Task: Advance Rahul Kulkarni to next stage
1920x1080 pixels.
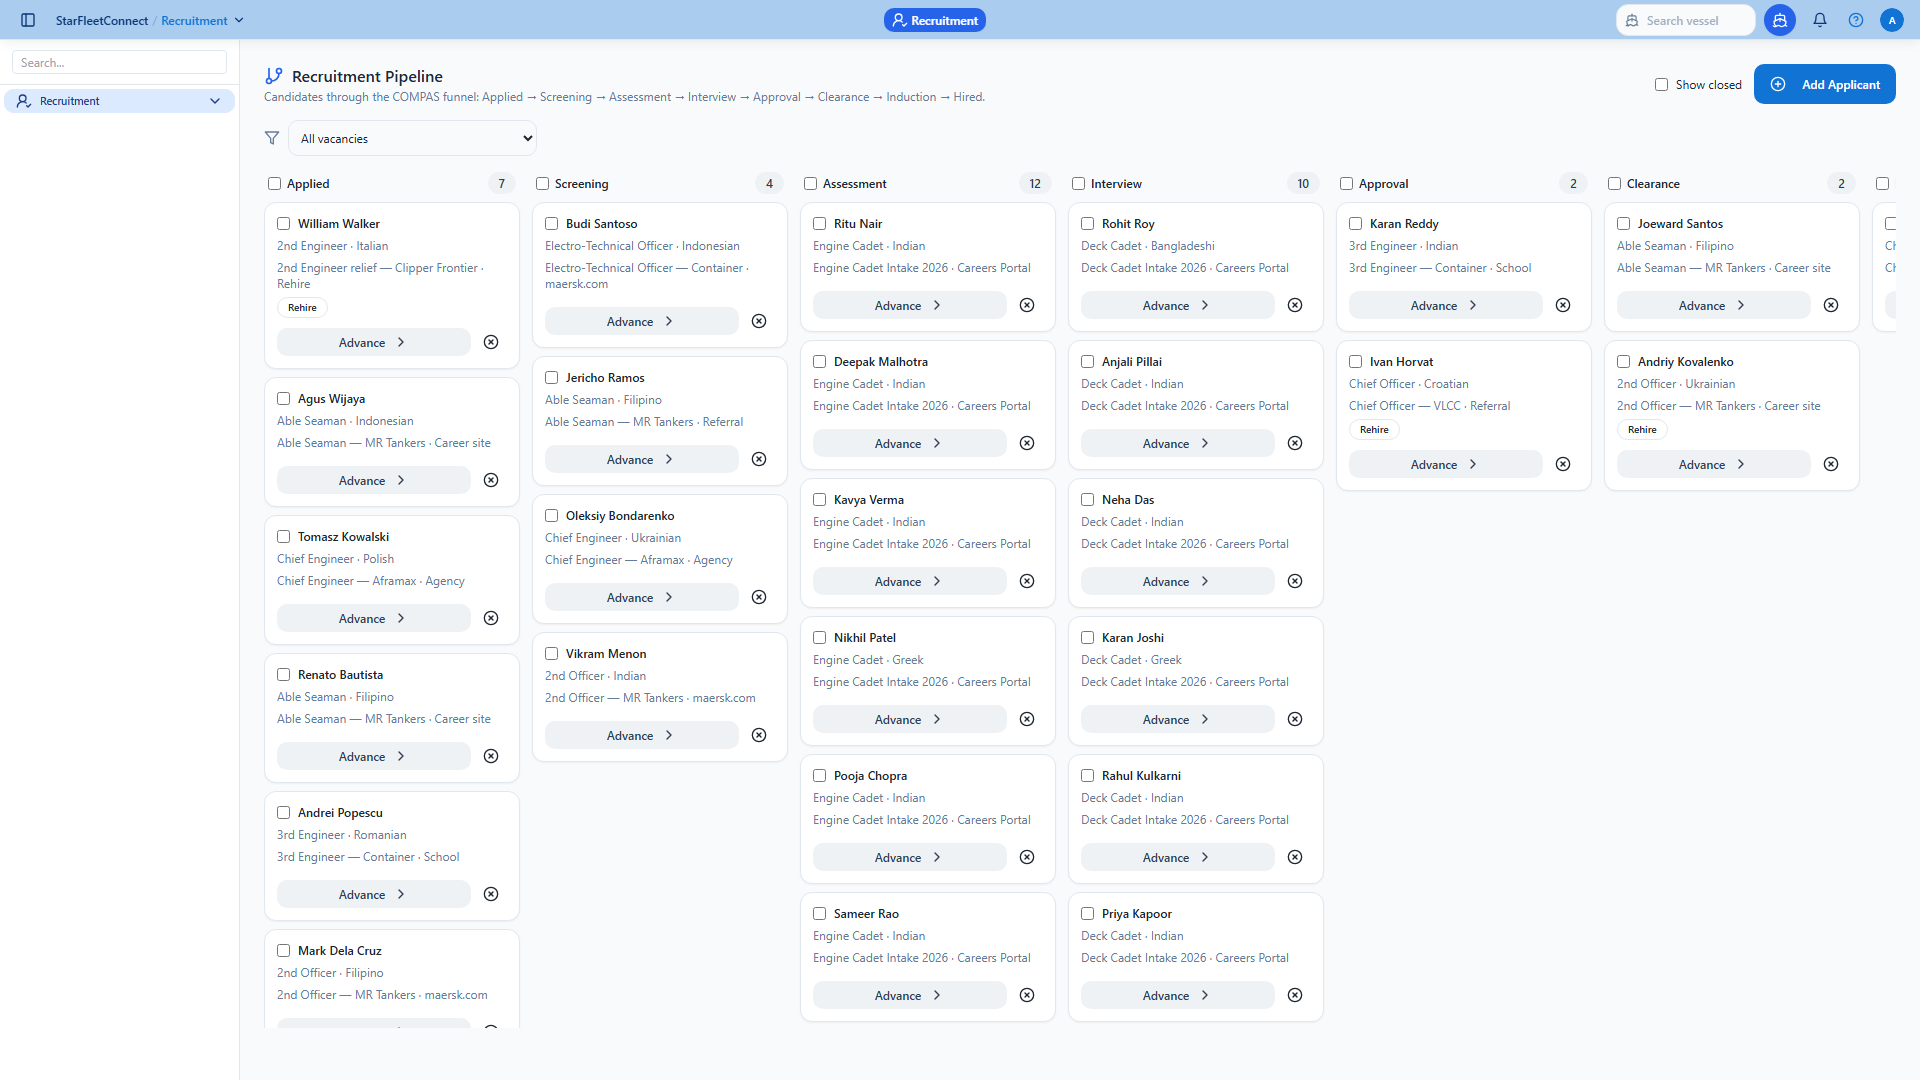Action: (1177, 857)
